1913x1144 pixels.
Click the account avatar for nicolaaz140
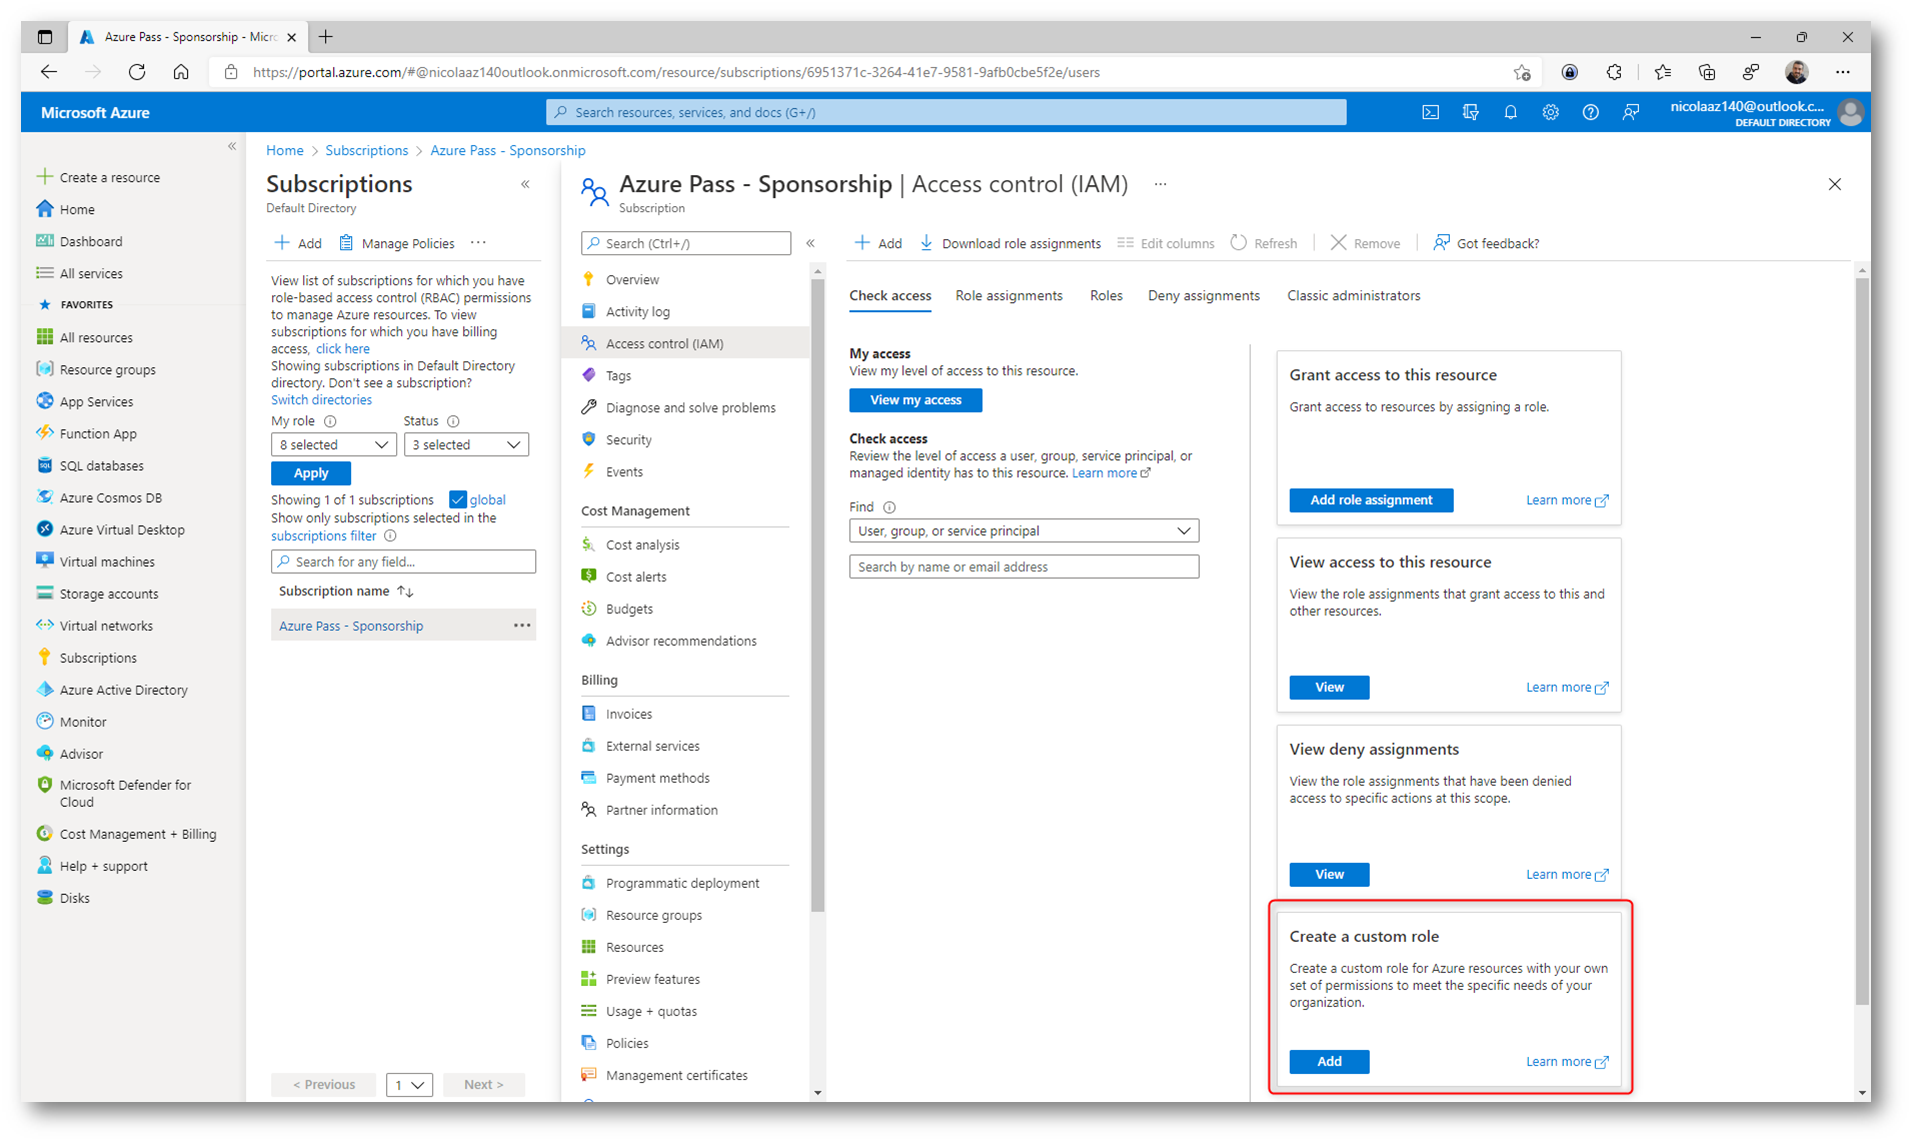point(1850,112)
